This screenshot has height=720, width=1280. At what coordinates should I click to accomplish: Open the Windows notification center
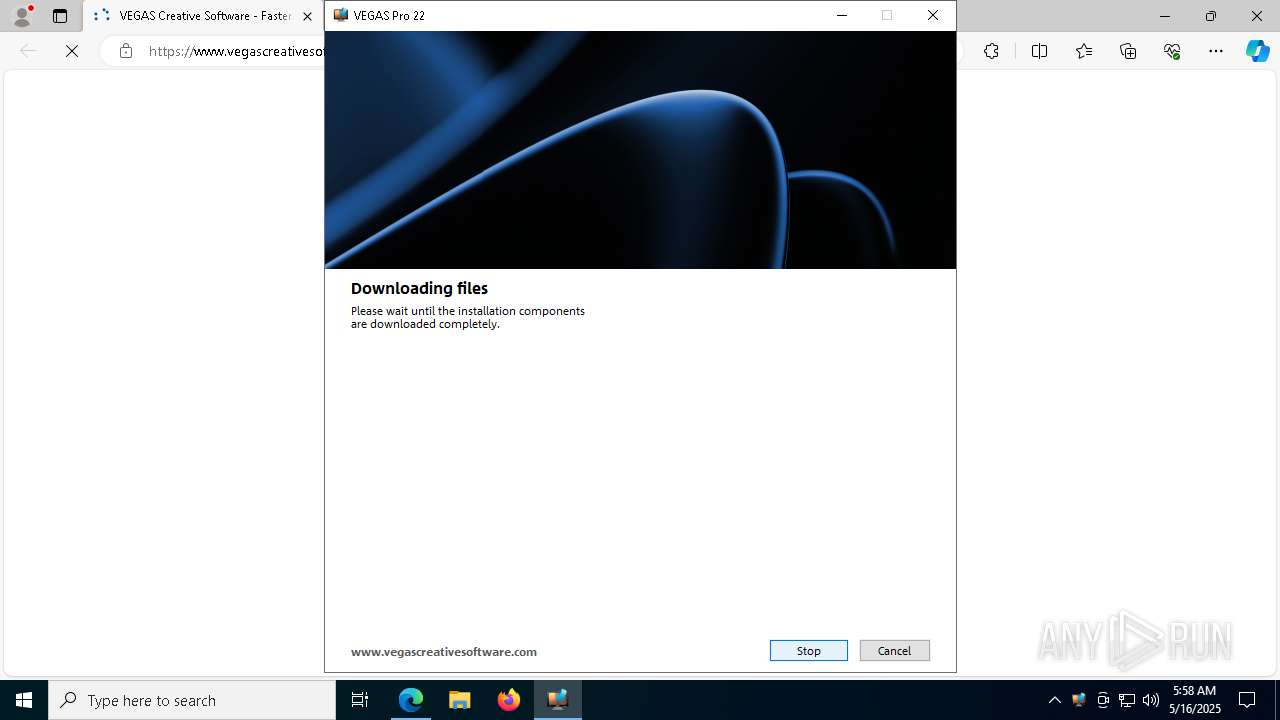click(x=1247, y=700)
